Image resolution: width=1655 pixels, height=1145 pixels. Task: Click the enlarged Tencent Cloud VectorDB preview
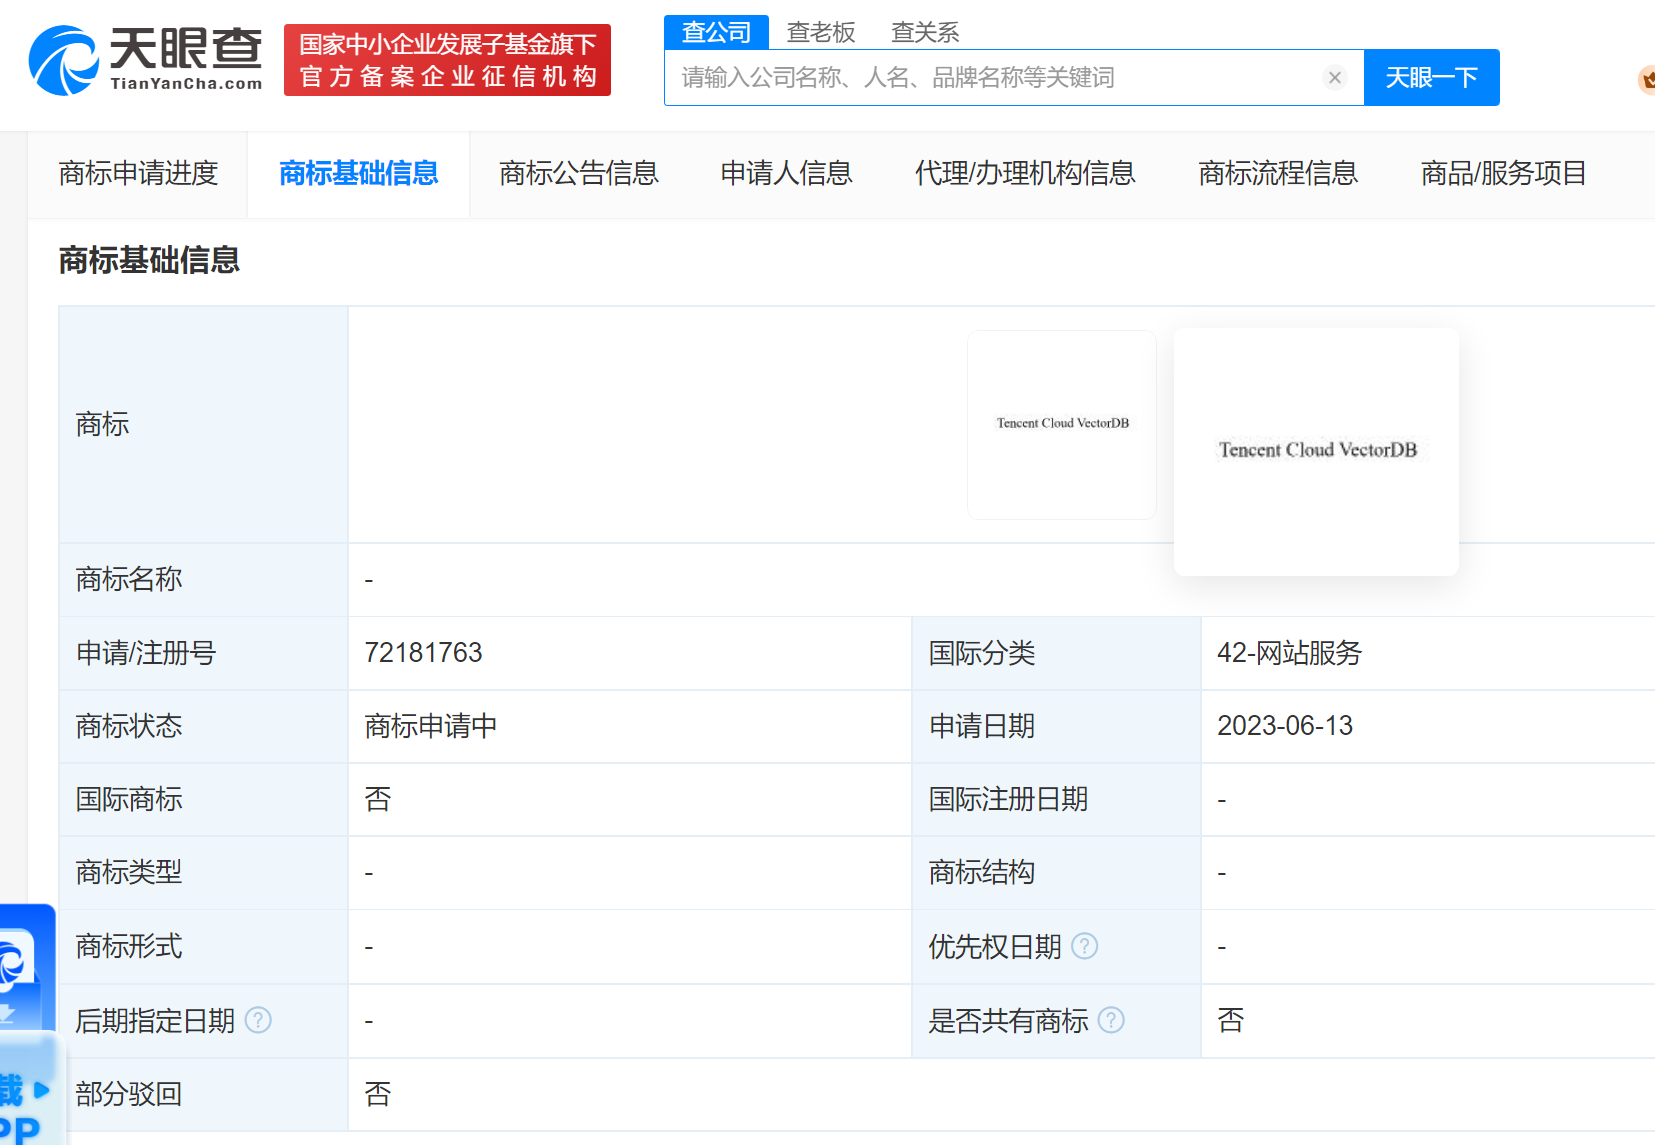(1317, 451)
